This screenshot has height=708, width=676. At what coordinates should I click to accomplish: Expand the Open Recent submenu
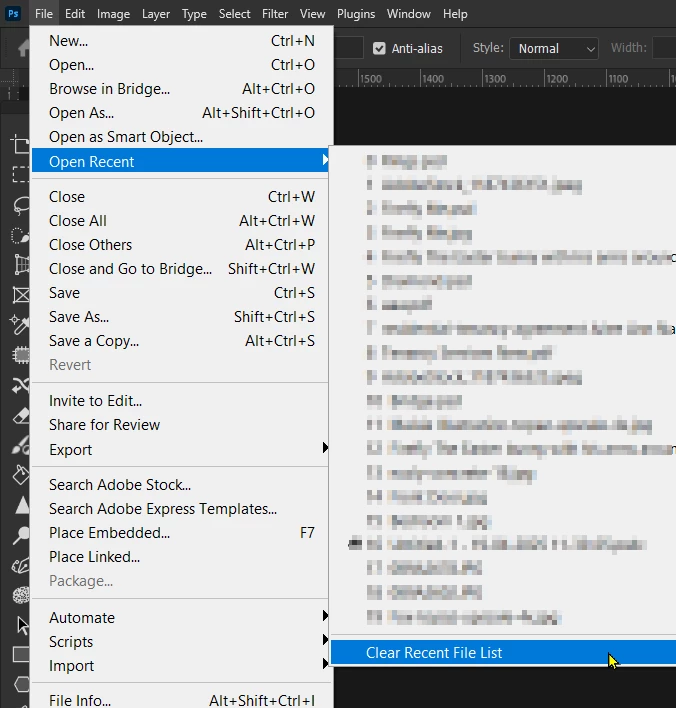181,161
